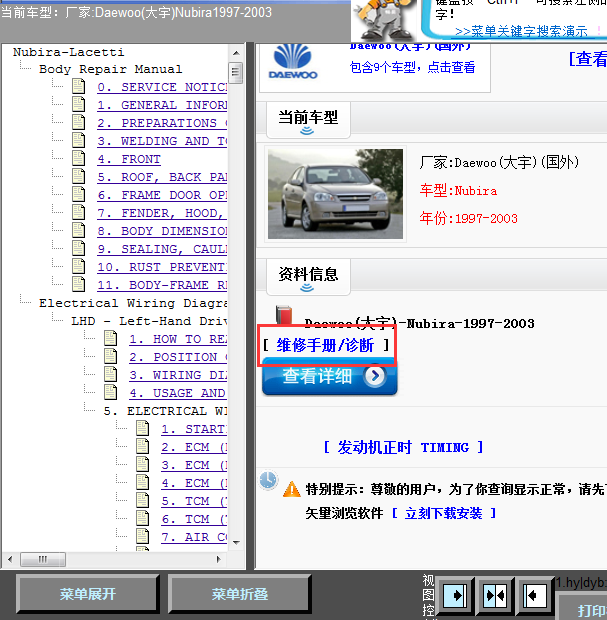The height and width of the screenshot is (620, 607).
Task: Click document icon beside '1. HOW TO RE'
Action: (110, 338)
